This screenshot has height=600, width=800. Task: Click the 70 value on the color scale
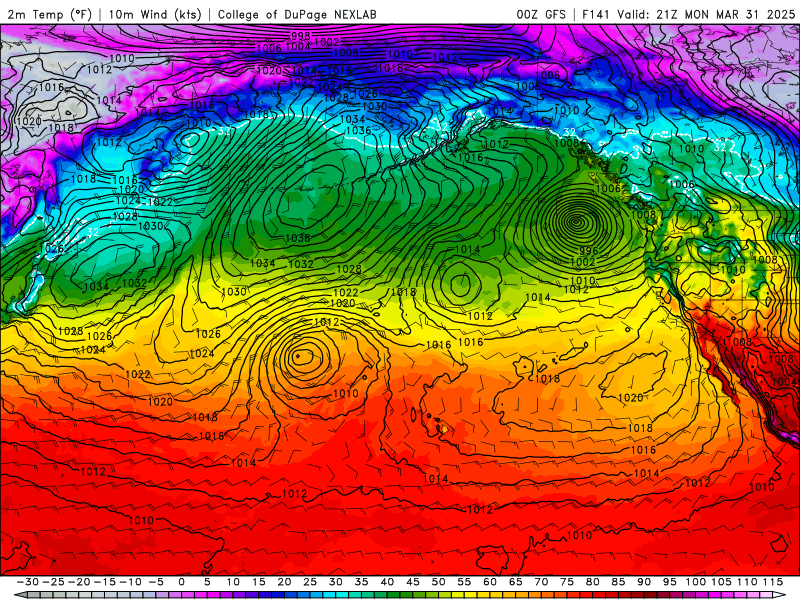(541, 582)
